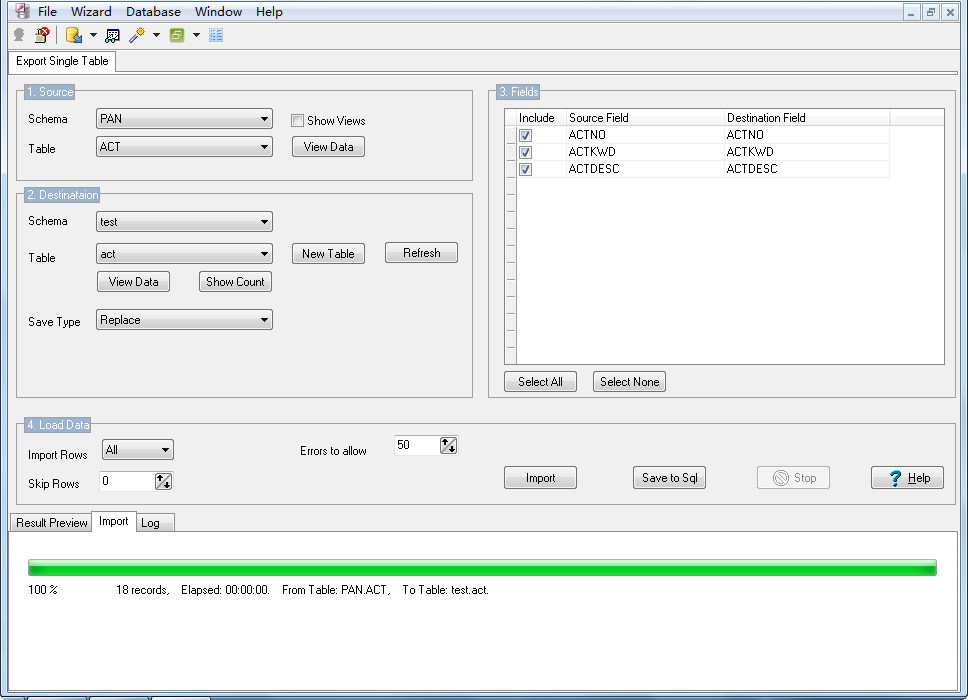Click the New Table button
This screenshot has height=700, width=968.
point(328,254)
